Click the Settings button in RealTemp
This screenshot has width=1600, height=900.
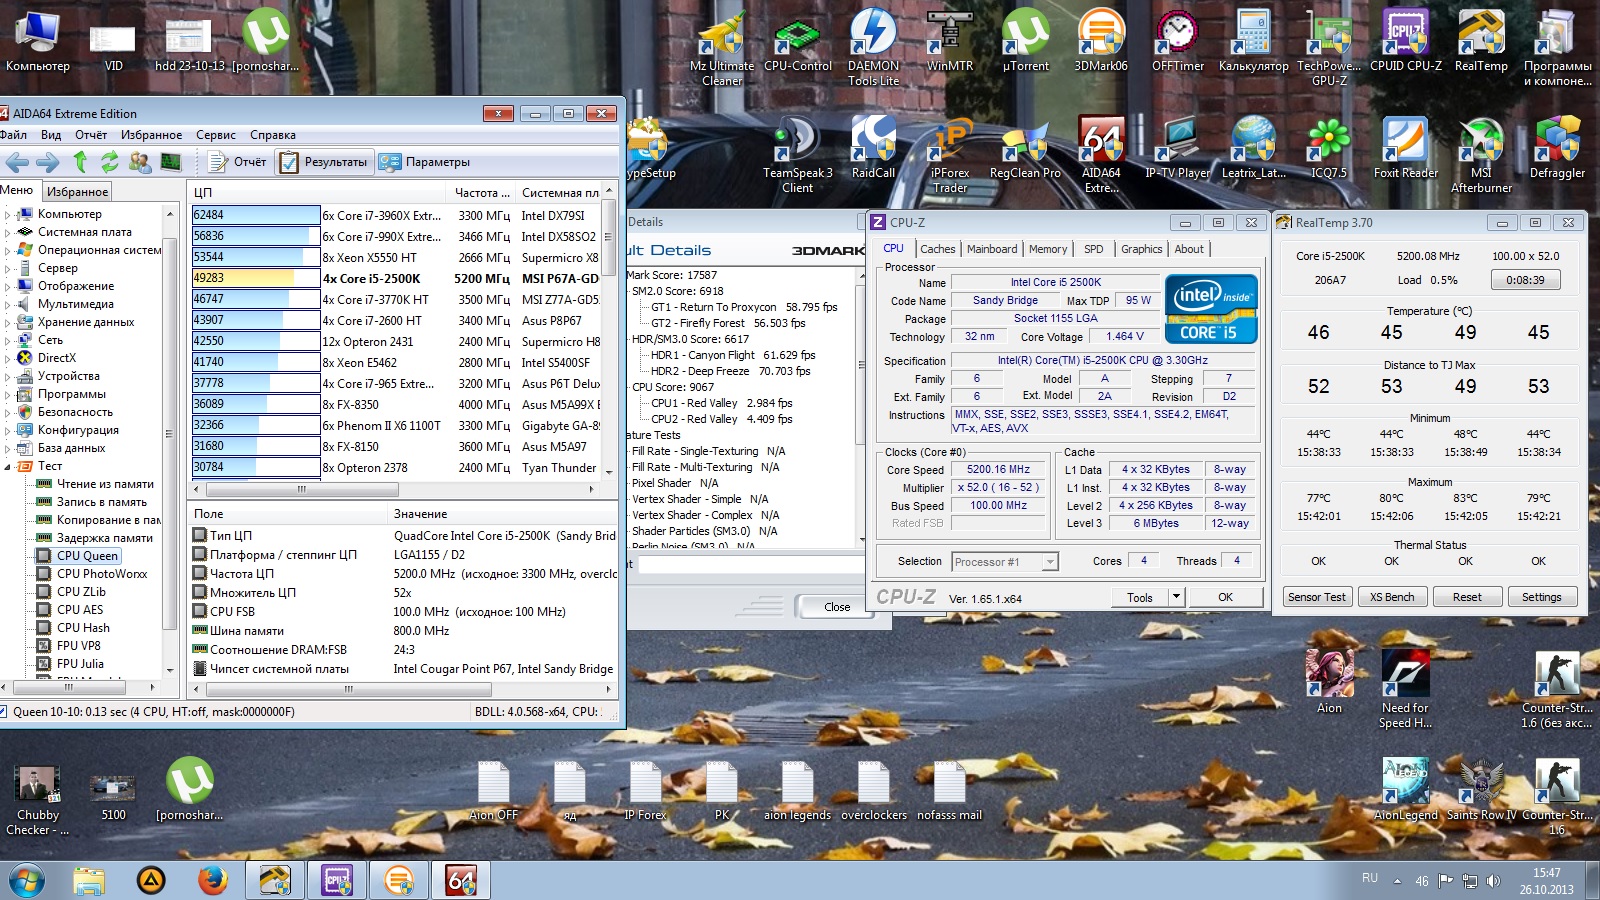point(1542,597)
